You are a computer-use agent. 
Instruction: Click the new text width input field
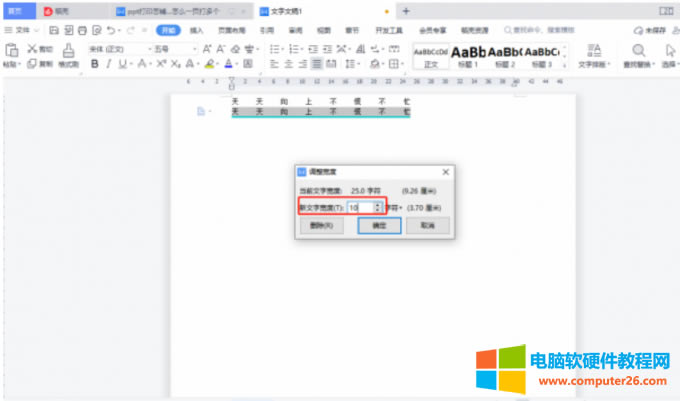(x=360, y=208)
